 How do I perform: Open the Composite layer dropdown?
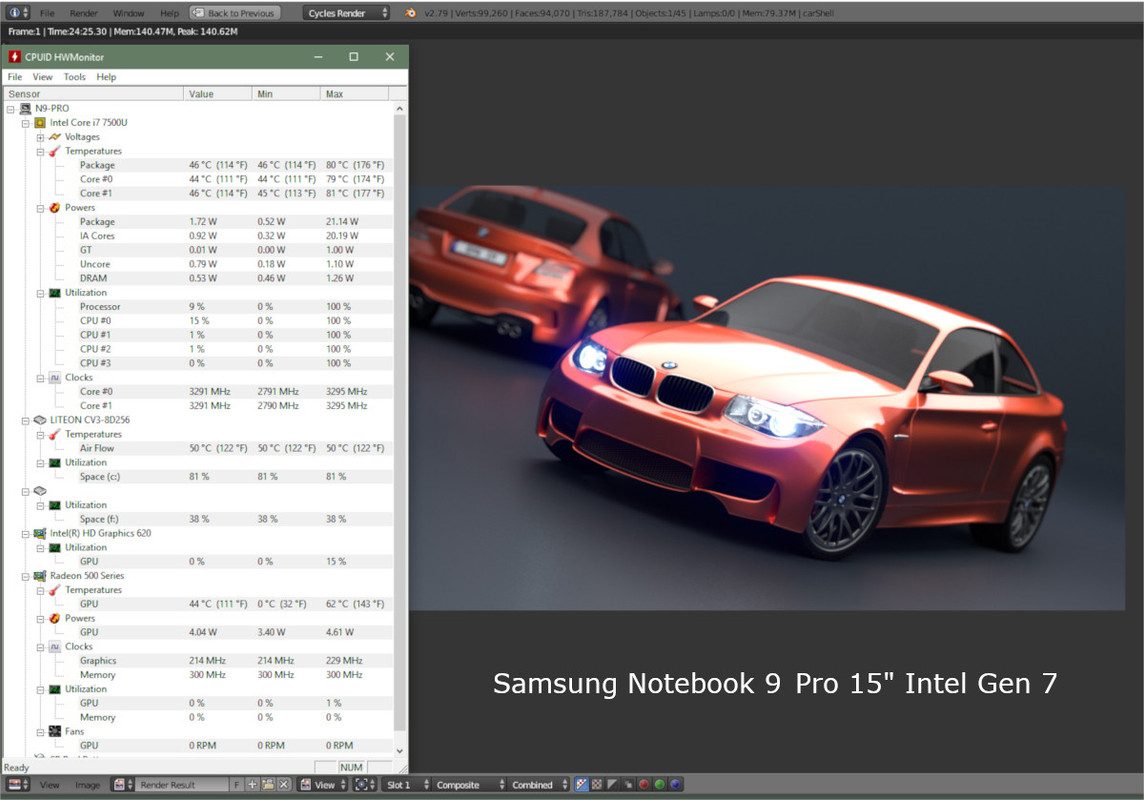pyautogui.click(x=470, y=785)
